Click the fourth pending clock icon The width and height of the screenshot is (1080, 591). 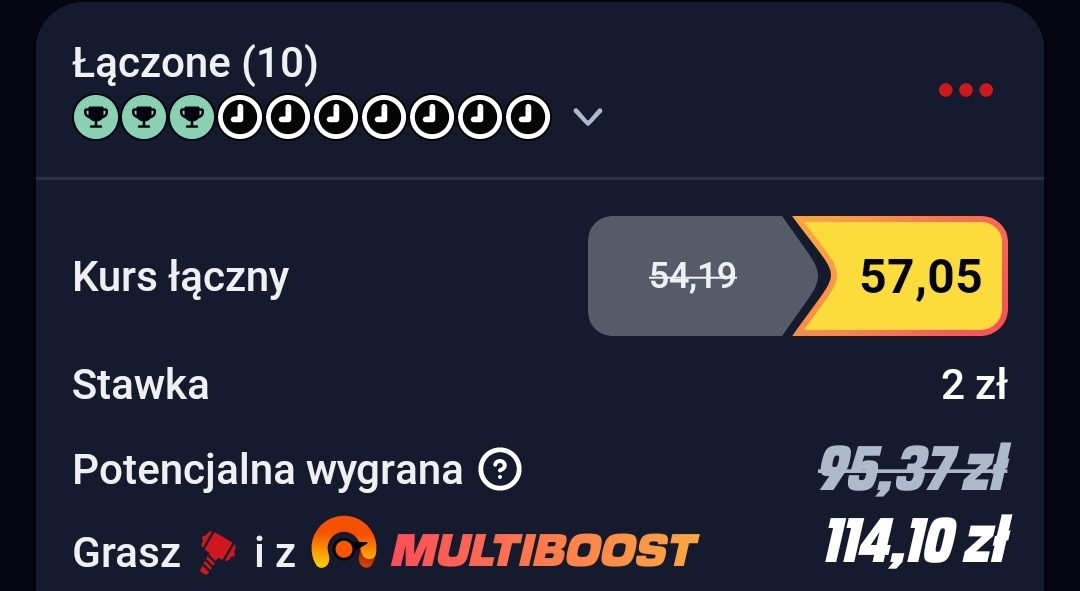tap(384, 117)
